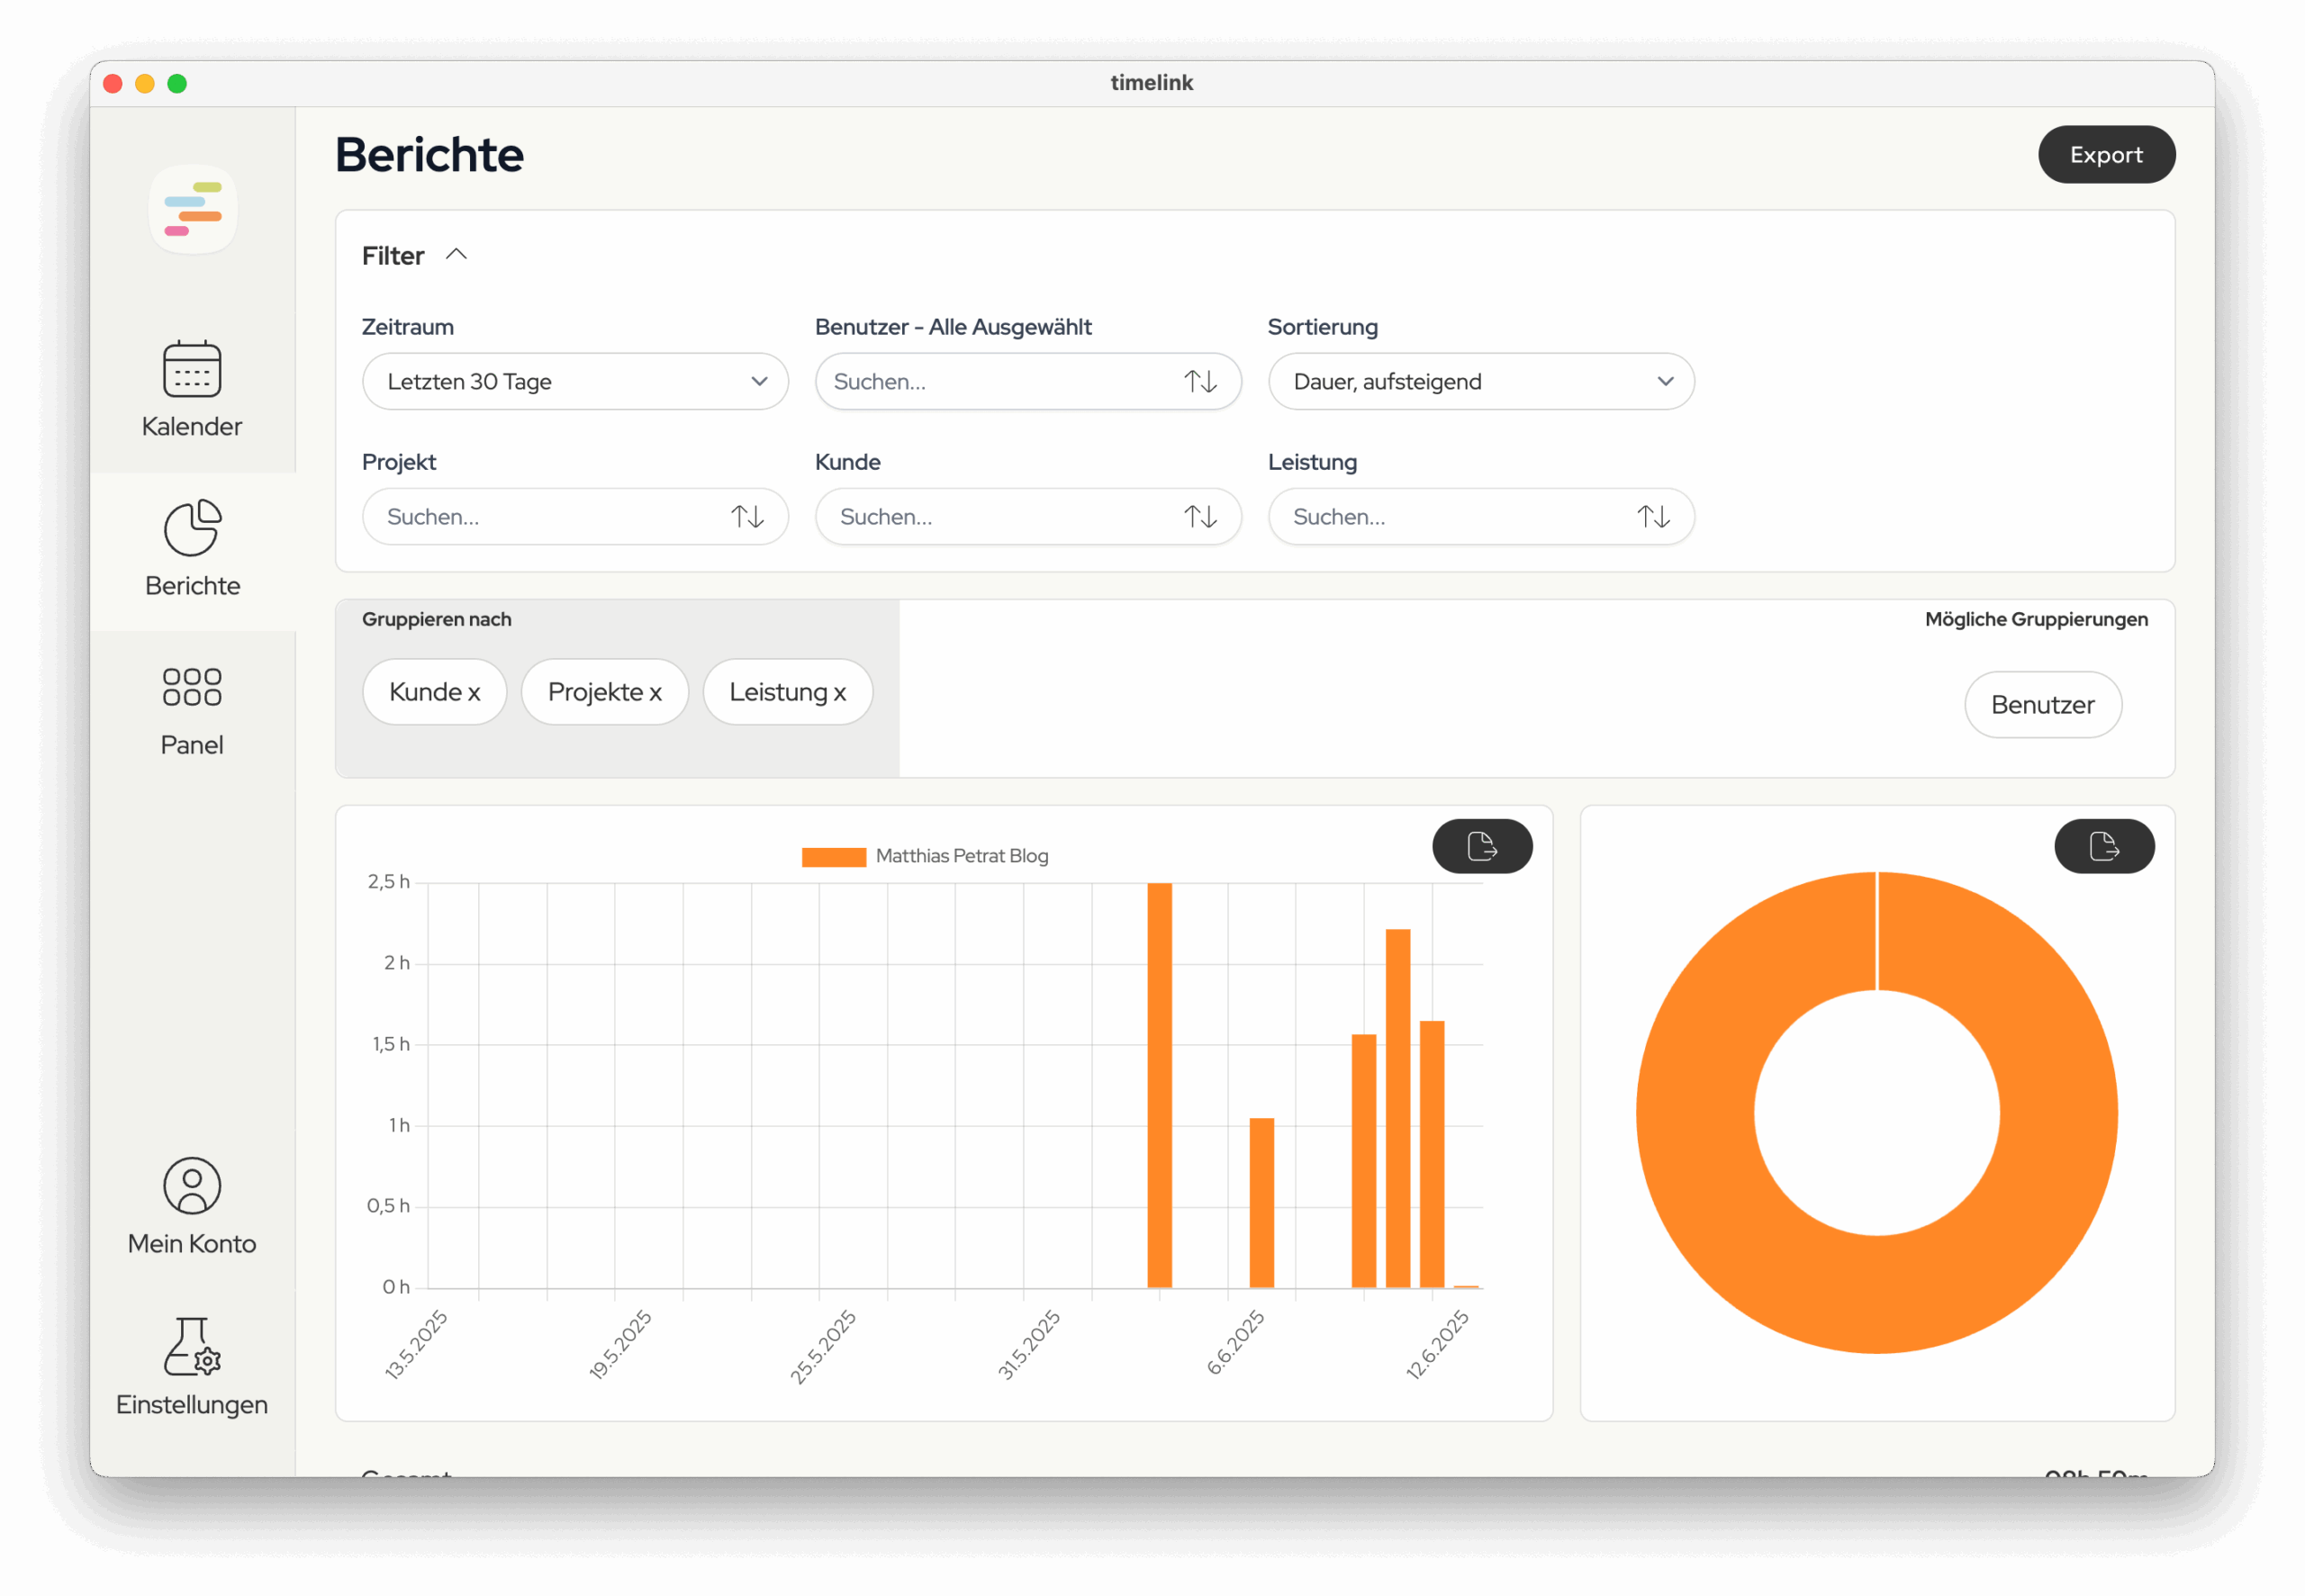Open Mein Konto profile icon
Screen dimensions: 2305x1596
(192, 1186)
